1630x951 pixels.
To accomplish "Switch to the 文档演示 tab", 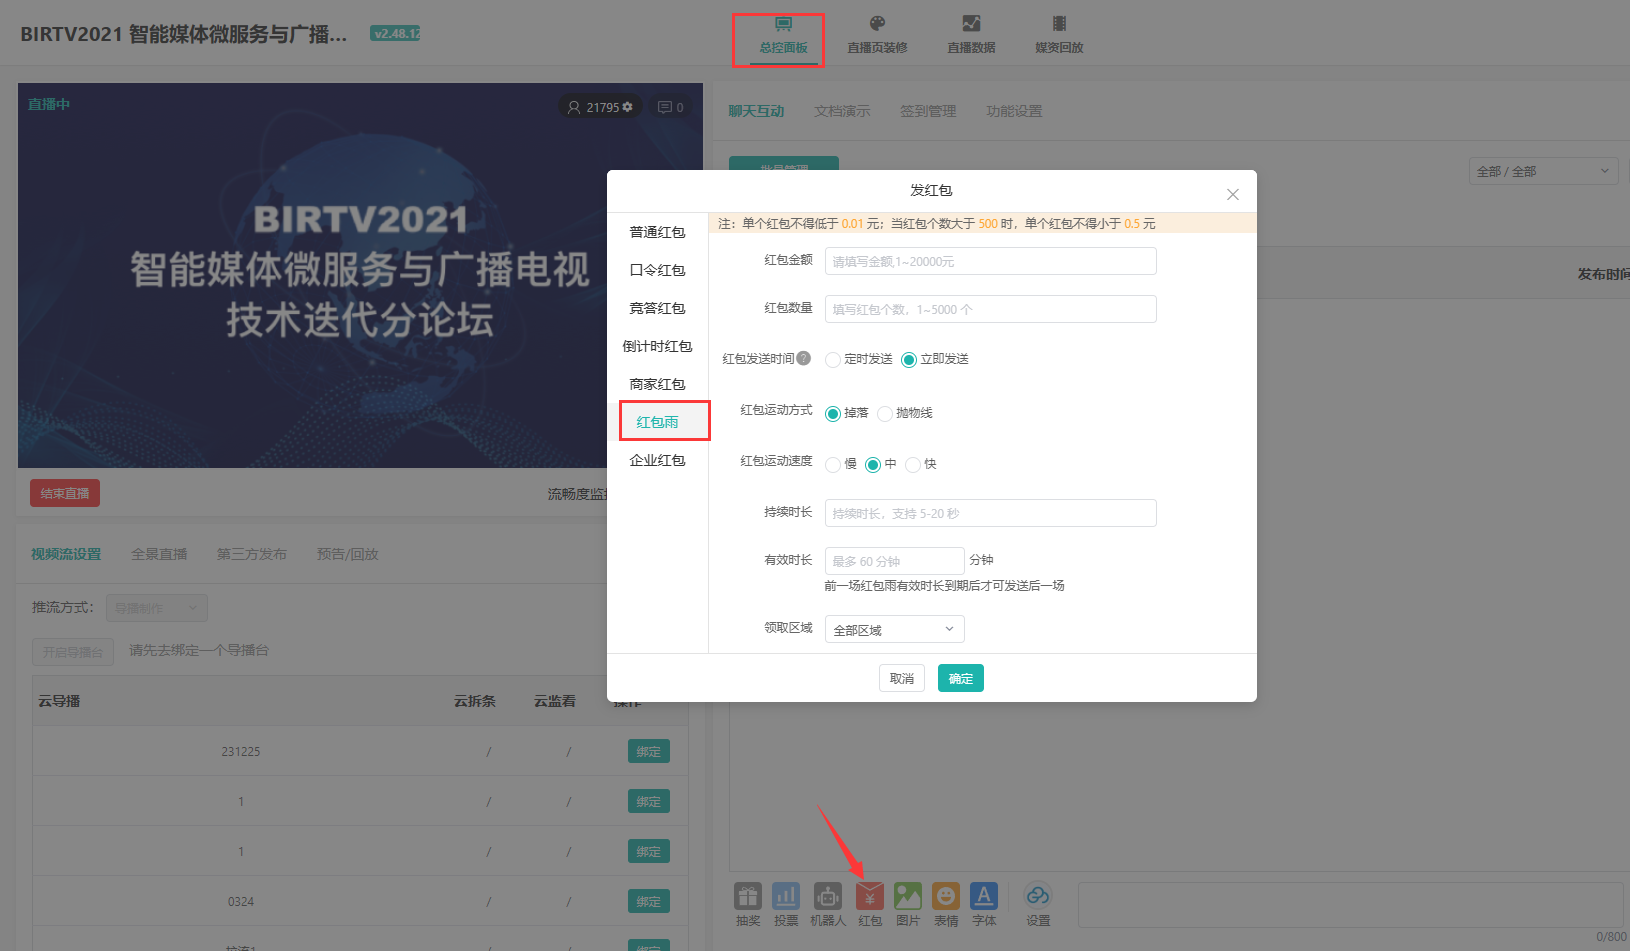I will tap(842, 111).
